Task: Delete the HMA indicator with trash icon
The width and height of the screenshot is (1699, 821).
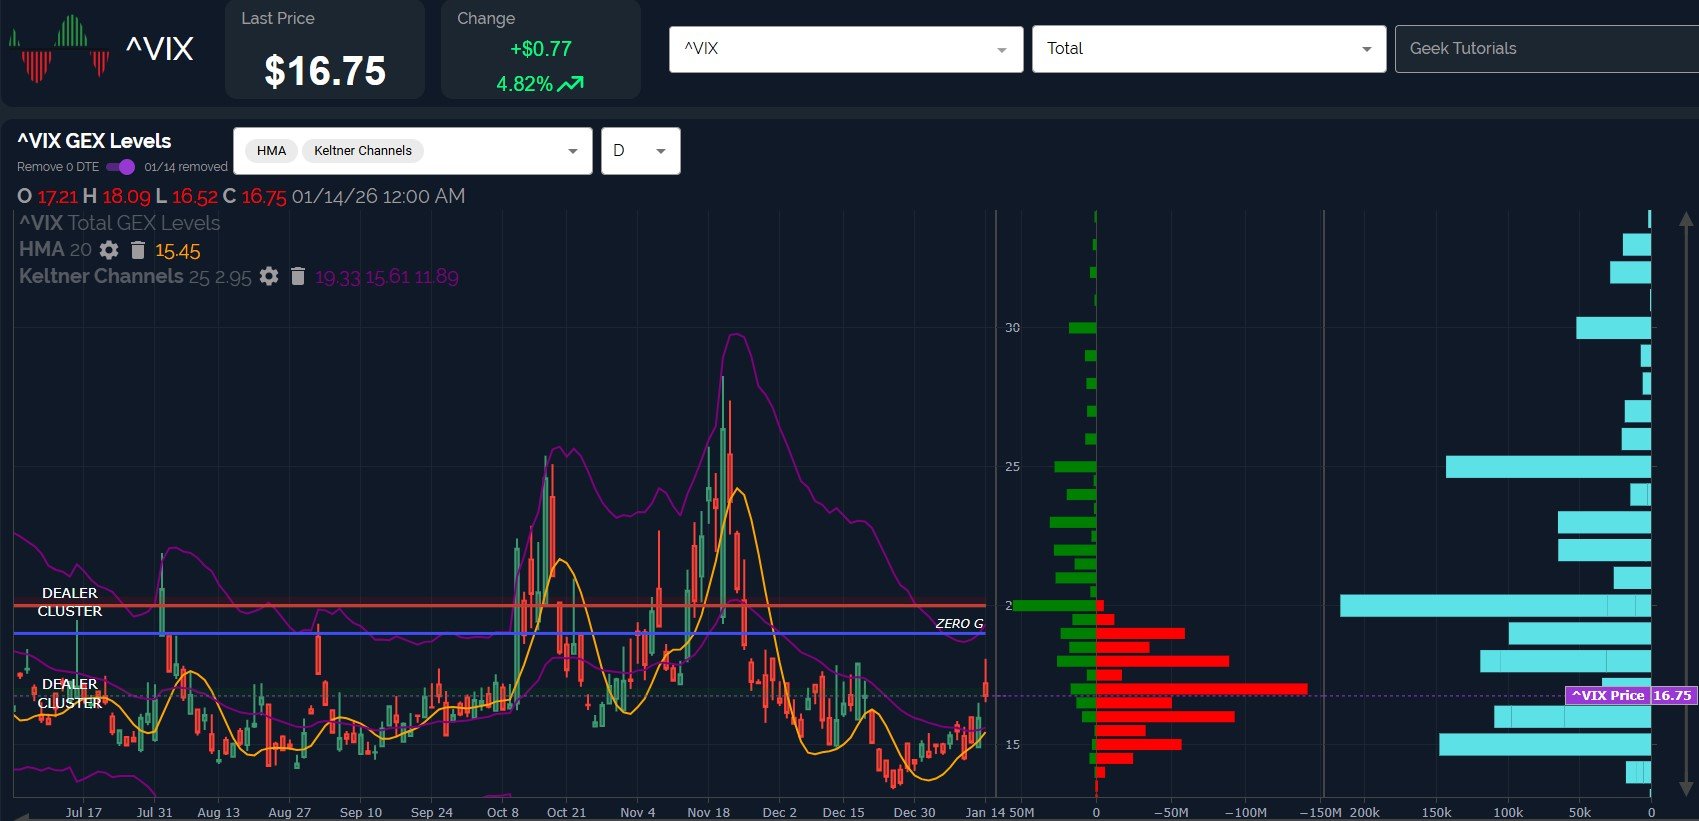Action: (x=138, y=250)
